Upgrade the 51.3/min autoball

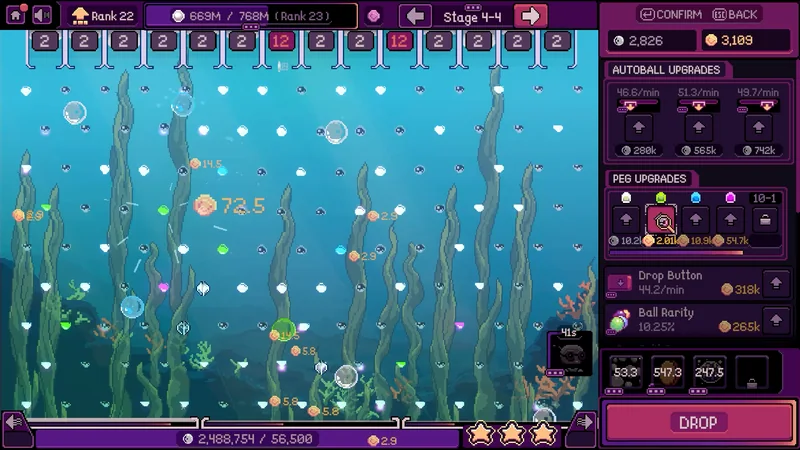click(x=698, y=128)
